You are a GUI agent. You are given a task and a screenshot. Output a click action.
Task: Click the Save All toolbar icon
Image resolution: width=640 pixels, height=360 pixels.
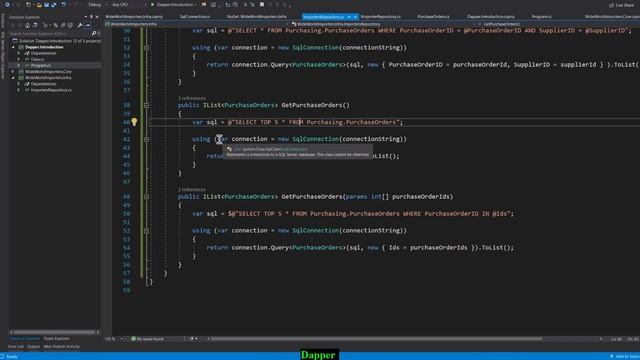(x=54, y=5)
